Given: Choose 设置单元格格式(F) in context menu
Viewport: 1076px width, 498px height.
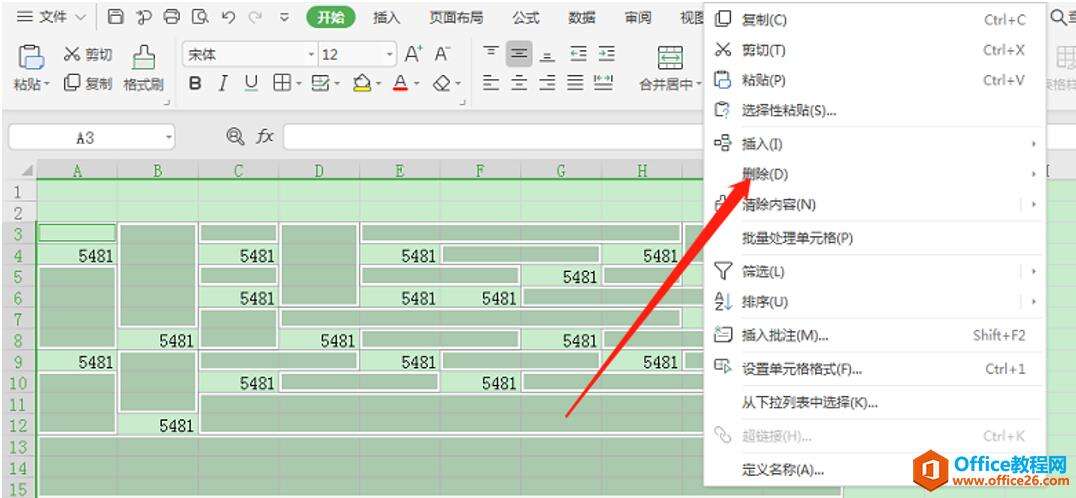Looking at the screenshot, I should (874, 369).
